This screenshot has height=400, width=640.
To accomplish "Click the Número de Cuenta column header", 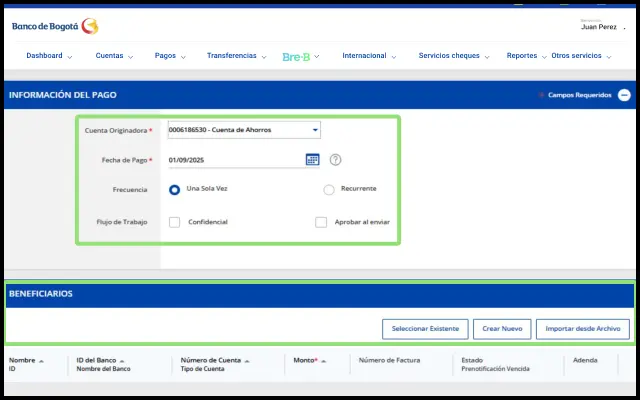I will coord(211,360).
